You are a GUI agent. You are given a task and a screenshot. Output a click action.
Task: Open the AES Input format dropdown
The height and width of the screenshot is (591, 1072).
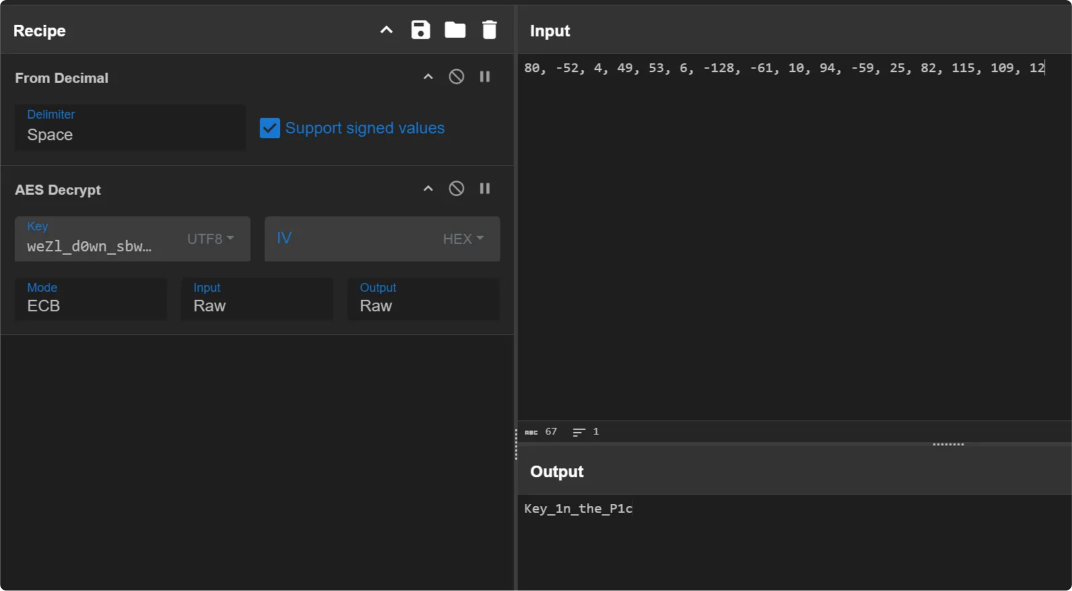coord(257,299)
